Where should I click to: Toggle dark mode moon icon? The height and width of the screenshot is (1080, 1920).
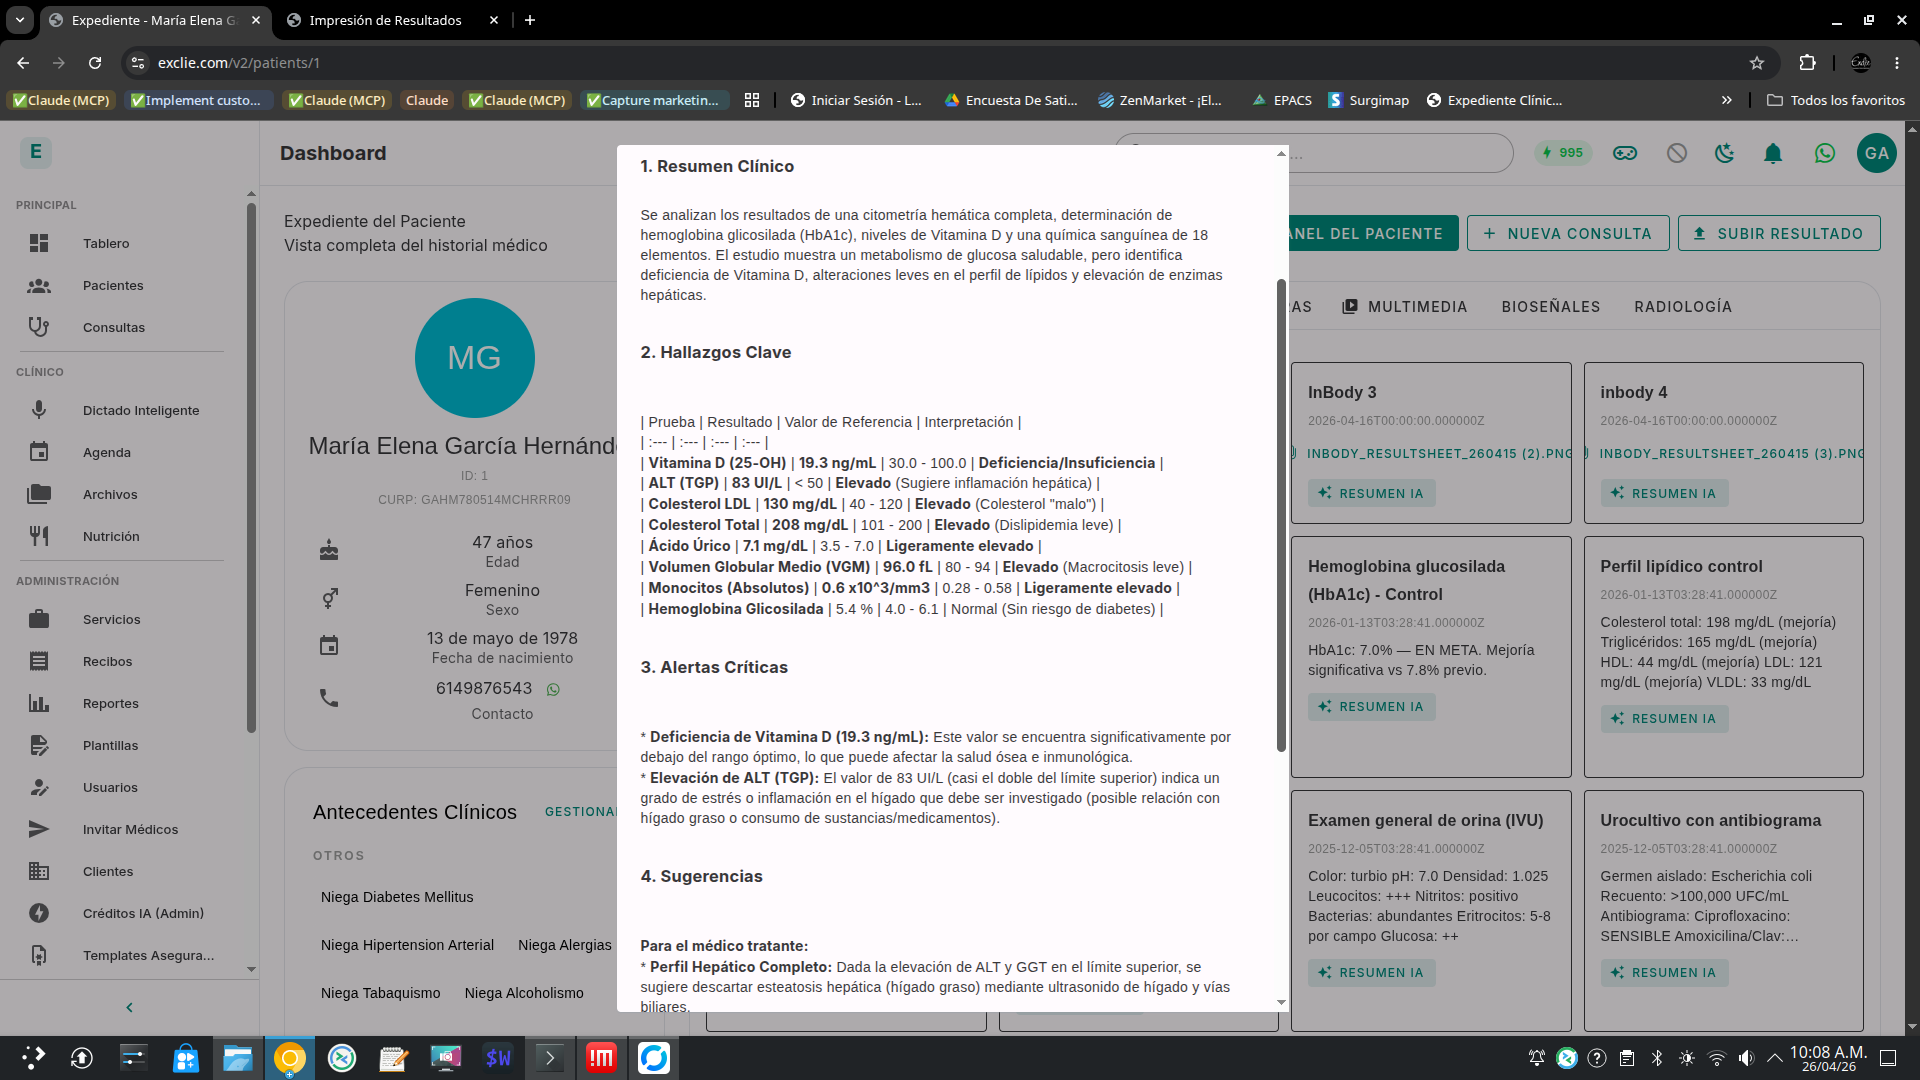pos(1724,153)
